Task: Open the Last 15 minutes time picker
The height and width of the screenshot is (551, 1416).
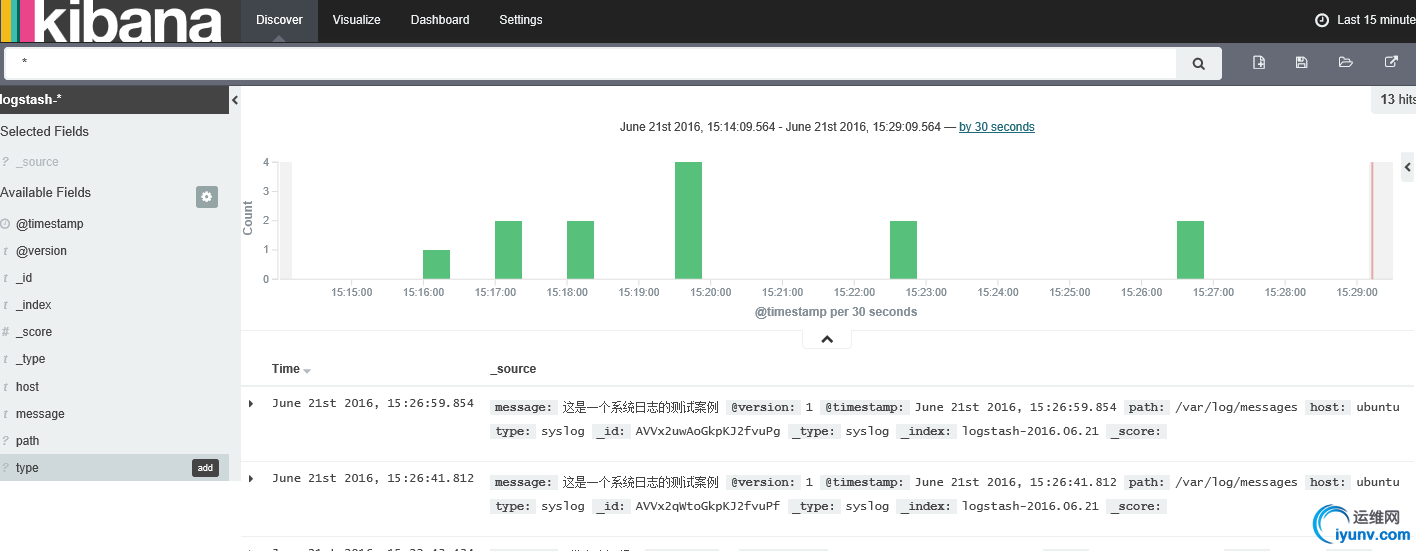Action: pos(1365,20)
